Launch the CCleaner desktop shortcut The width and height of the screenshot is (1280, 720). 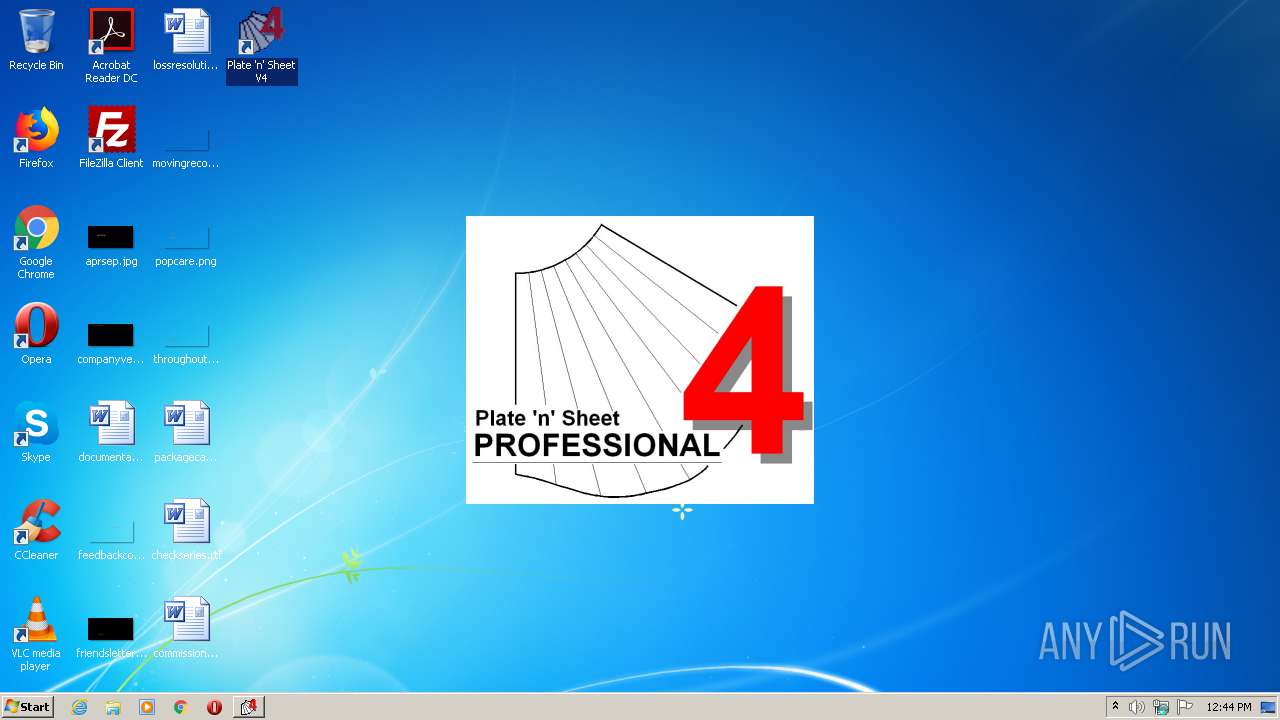[x=36, y=531]
